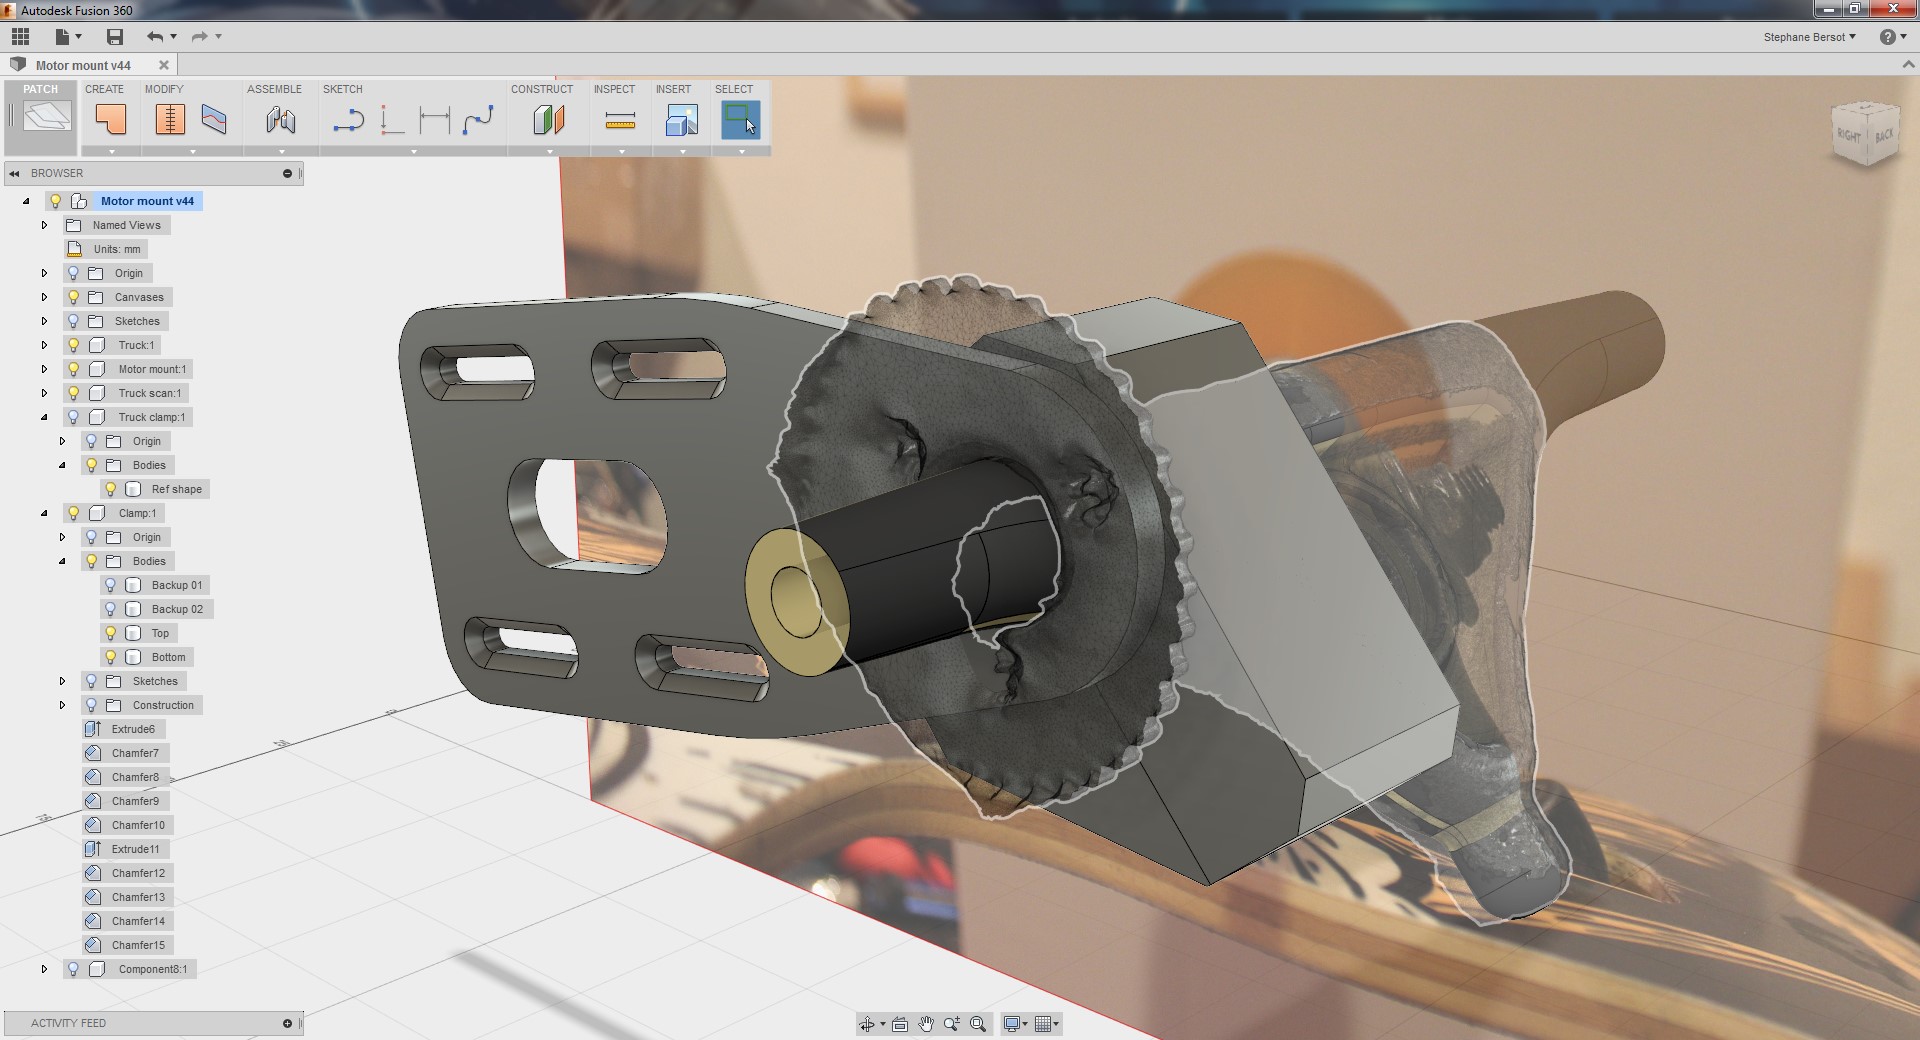Click the Save icon in the top toolbar
Screen dimensions: 1920x1040
(115, 37)
